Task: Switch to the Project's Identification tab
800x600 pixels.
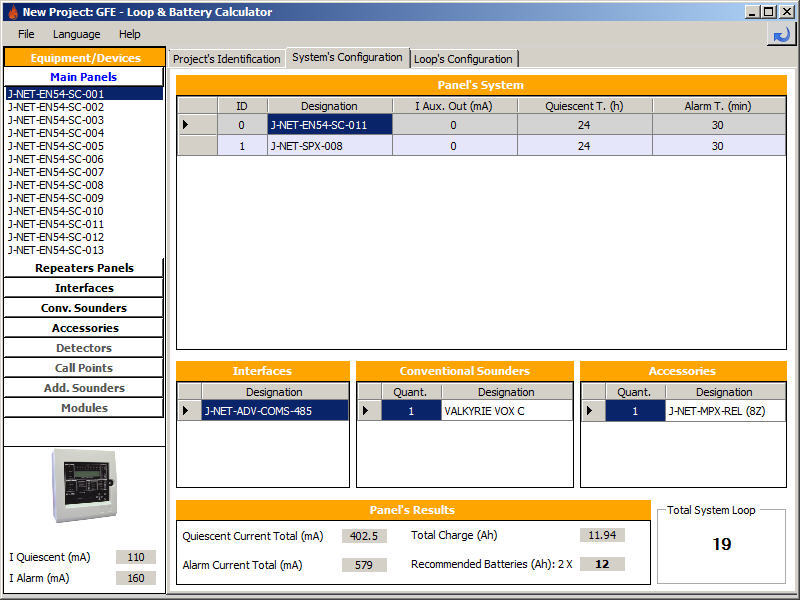Action: [226, 59]
